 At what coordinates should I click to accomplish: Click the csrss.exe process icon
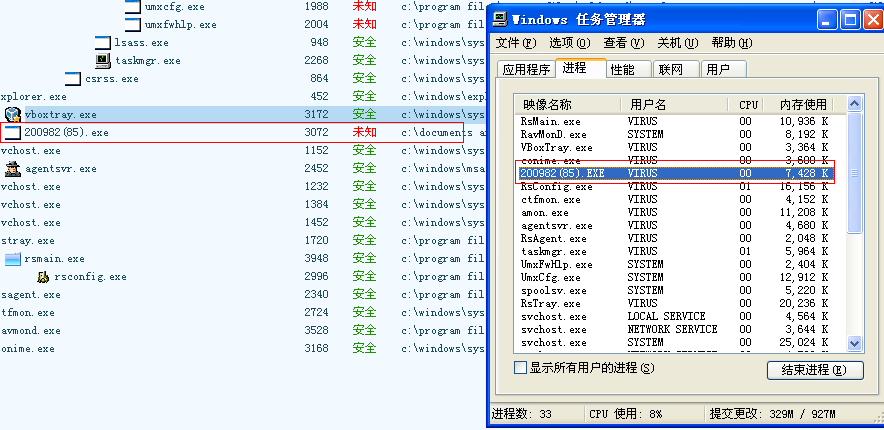(x=73, y=78)
